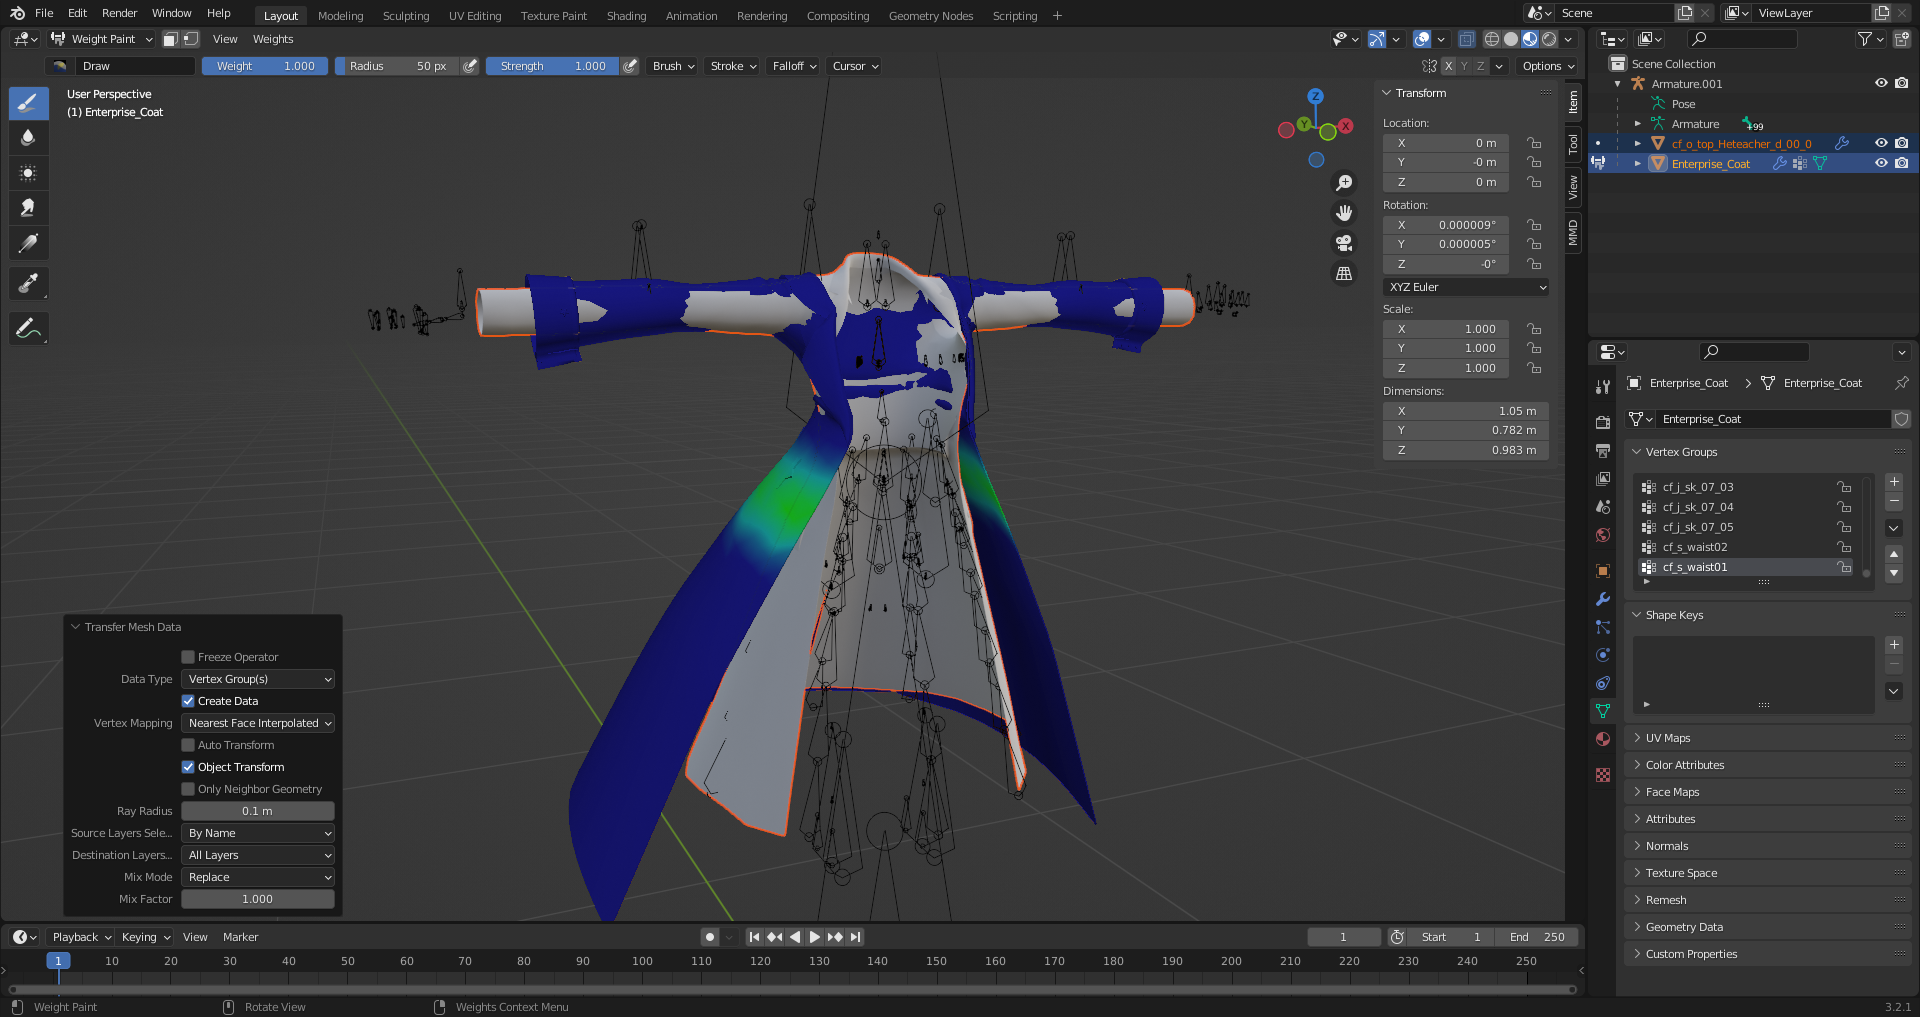Switch to the Shading workspace tab

pyautogui.click(x=627, y=16)
